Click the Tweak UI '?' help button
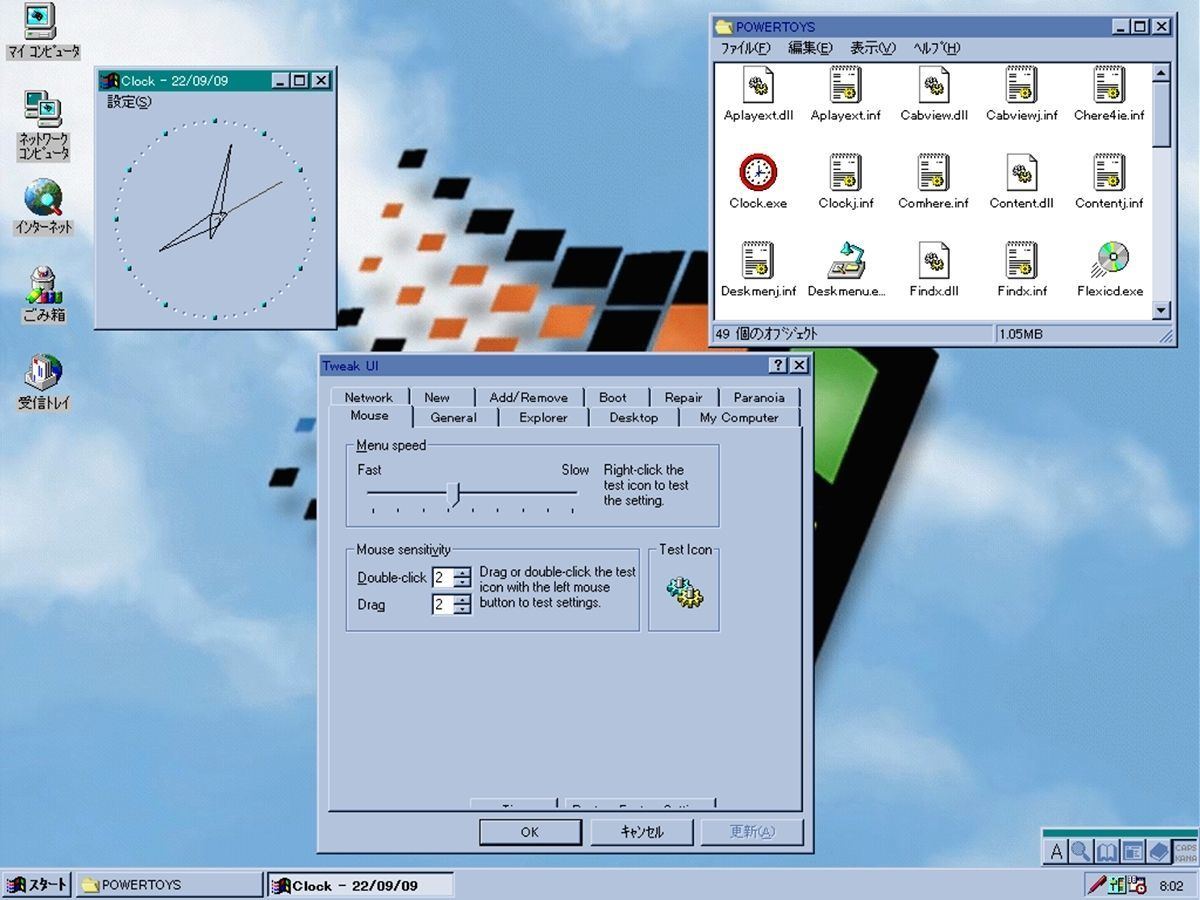Viewport: 1200px width, 900px height. tap(778, 366)
